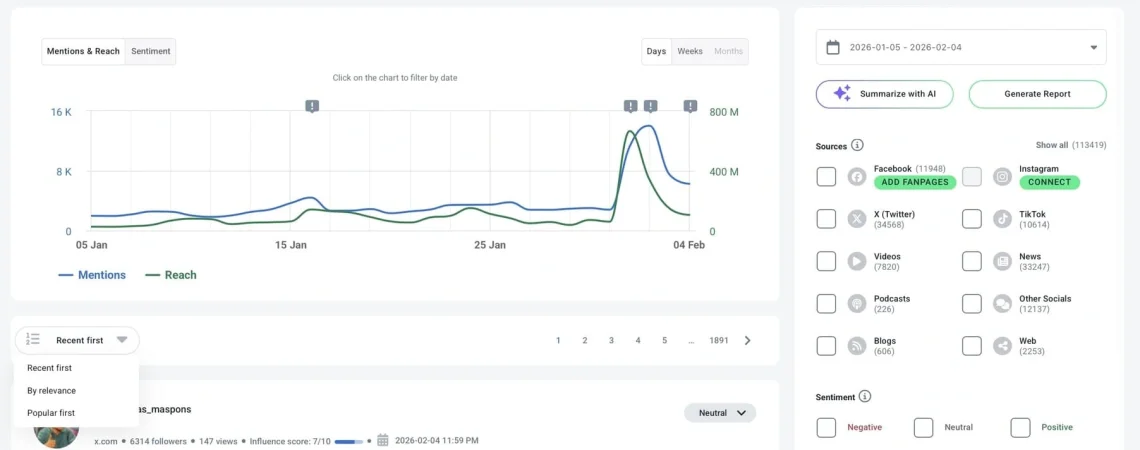The image size is (1140, 450).
Task: Click the next page arrow in pagination
Action: coord(747,341)
